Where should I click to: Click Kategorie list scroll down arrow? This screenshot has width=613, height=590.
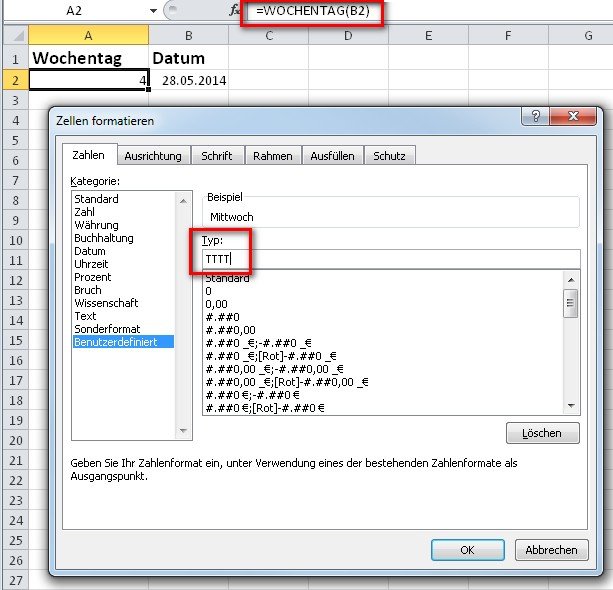click(x=183, y=431)
